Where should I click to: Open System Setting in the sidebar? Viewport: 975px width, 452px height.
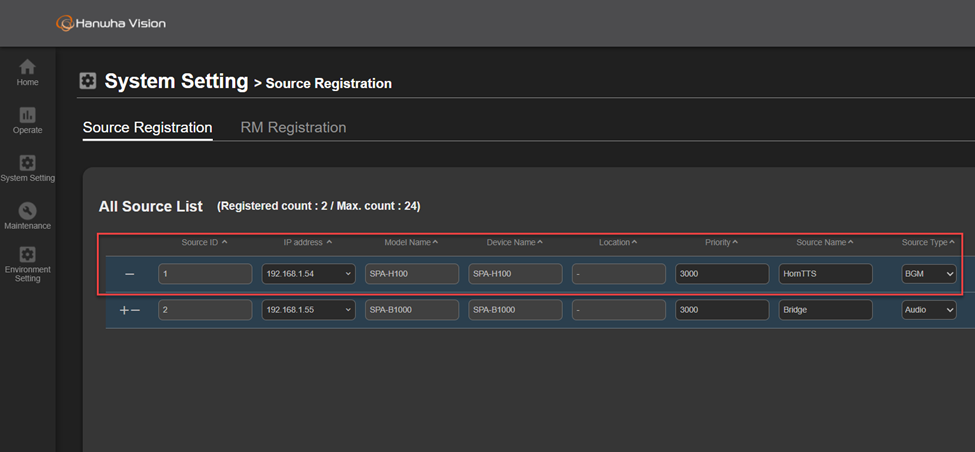(x=27, y=168)
